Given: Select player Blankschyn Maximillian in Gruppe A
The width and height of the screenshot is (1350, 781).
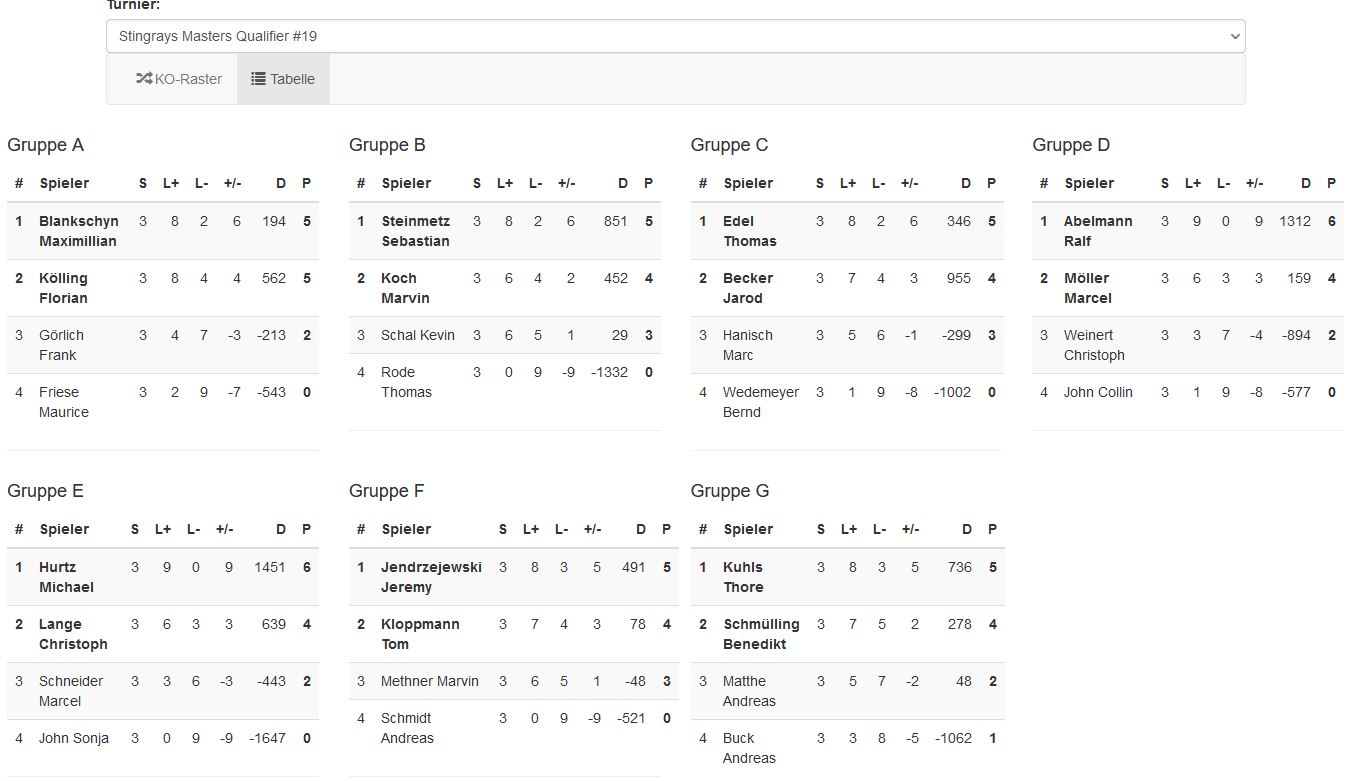Looking at the screenshot, I should pyautogui.click(x=79, y=231).
